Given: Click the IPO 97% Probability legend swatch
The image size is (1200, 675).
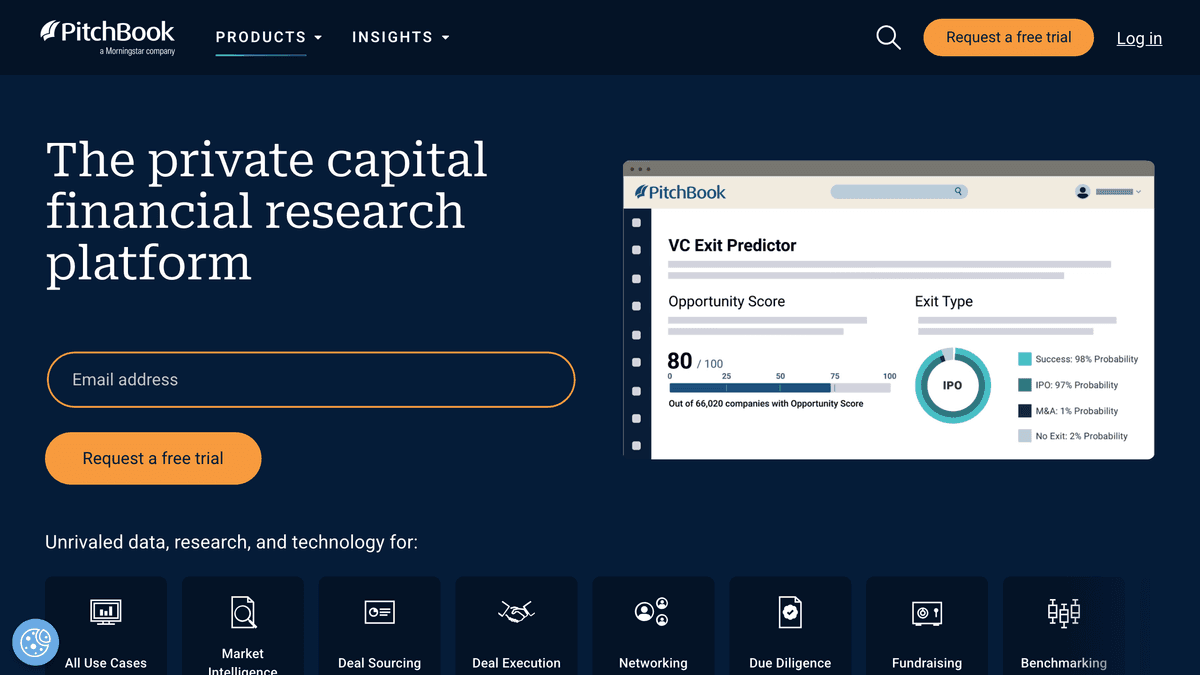Looking at the screenshot, I should (x=1025, y=385).
